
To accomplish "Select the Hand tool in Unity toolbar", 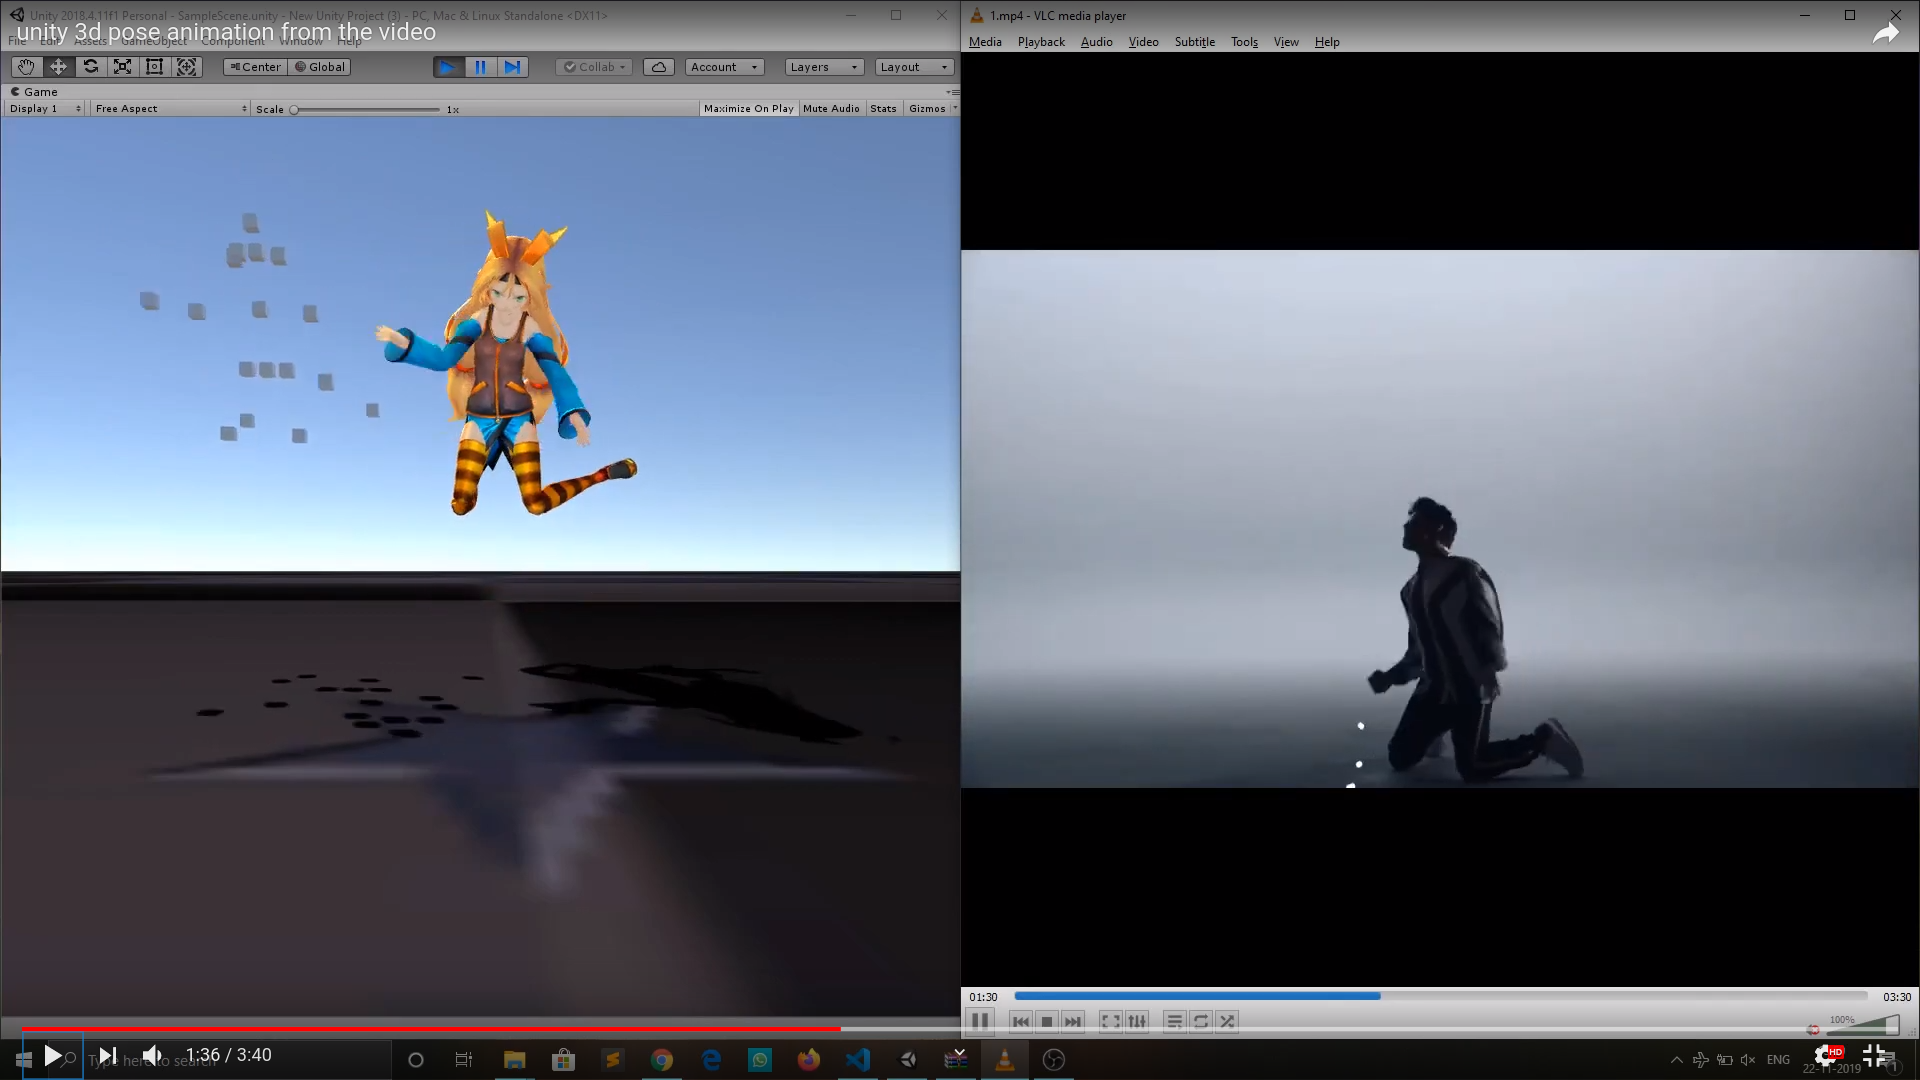I will pos(26,67).
